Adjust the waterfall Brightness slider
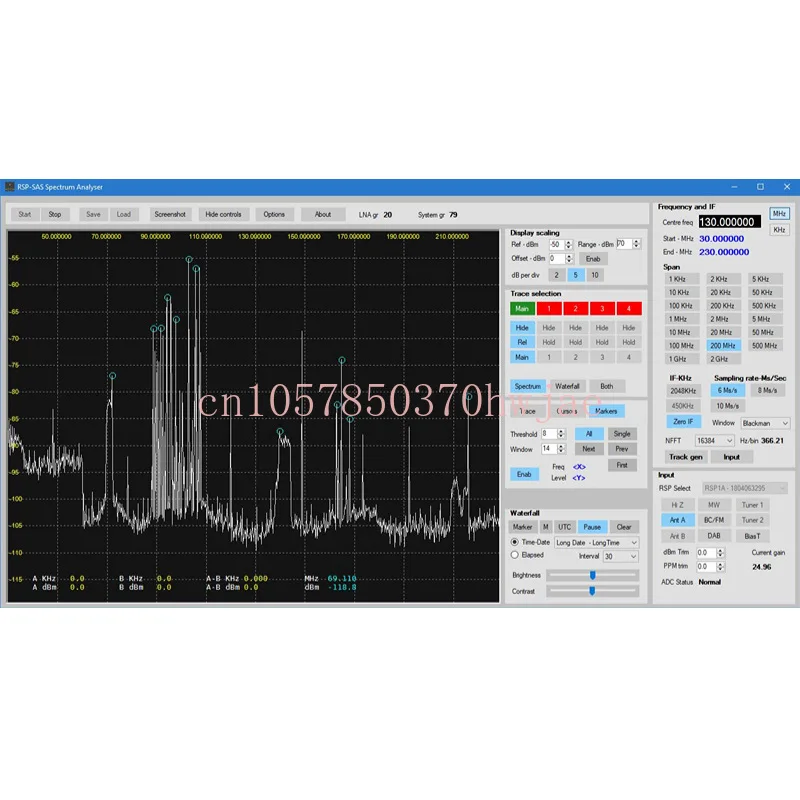800x800 pixels. [593, 575]
